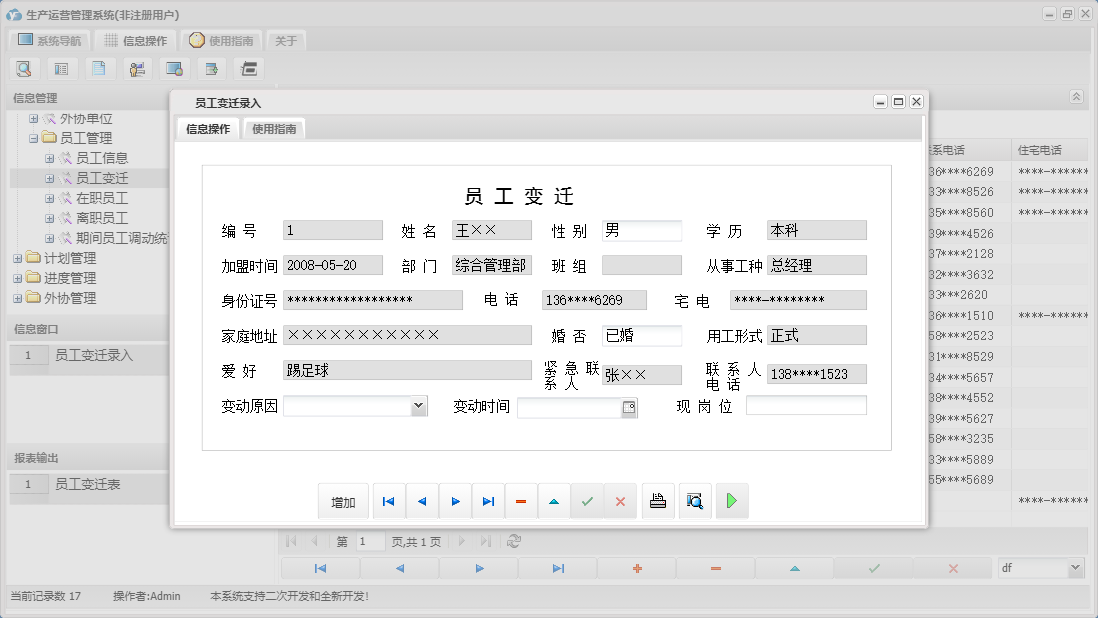Select the magnifier document icon in main toolbar

pyautogui.click(x=24, y=68)
